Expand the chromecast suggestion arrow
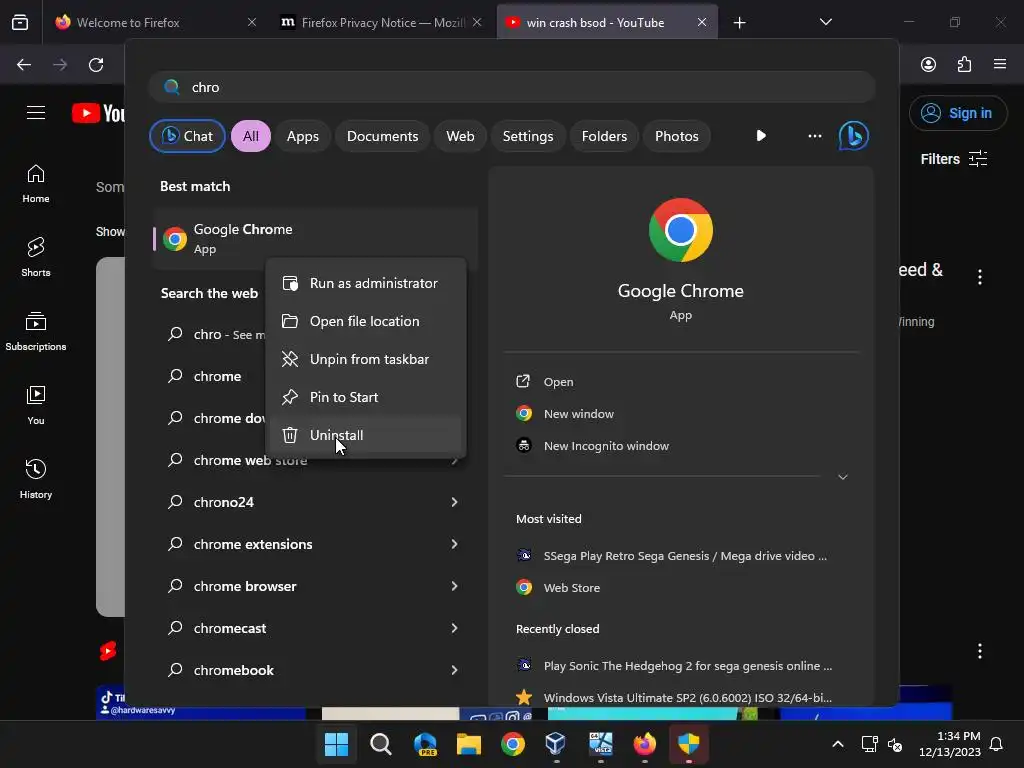 pos(455,628)
